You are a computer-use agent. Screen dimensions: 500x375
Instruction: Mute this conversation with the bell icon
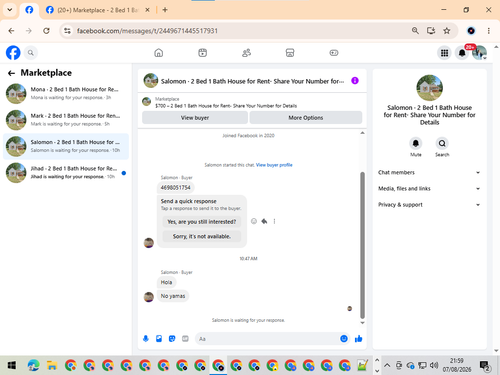click(x=416, y=143)
